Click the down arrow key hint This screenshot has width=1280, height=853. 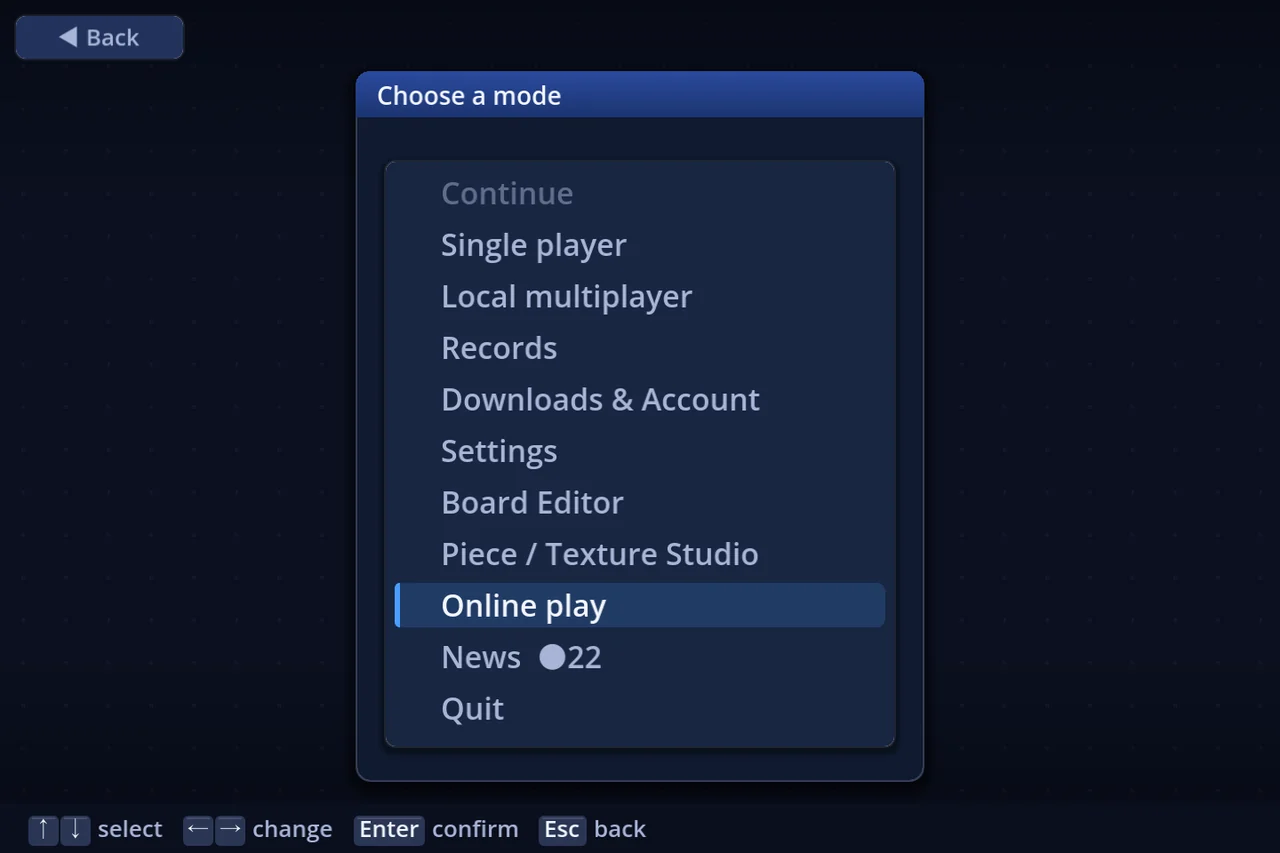[75, 829]
